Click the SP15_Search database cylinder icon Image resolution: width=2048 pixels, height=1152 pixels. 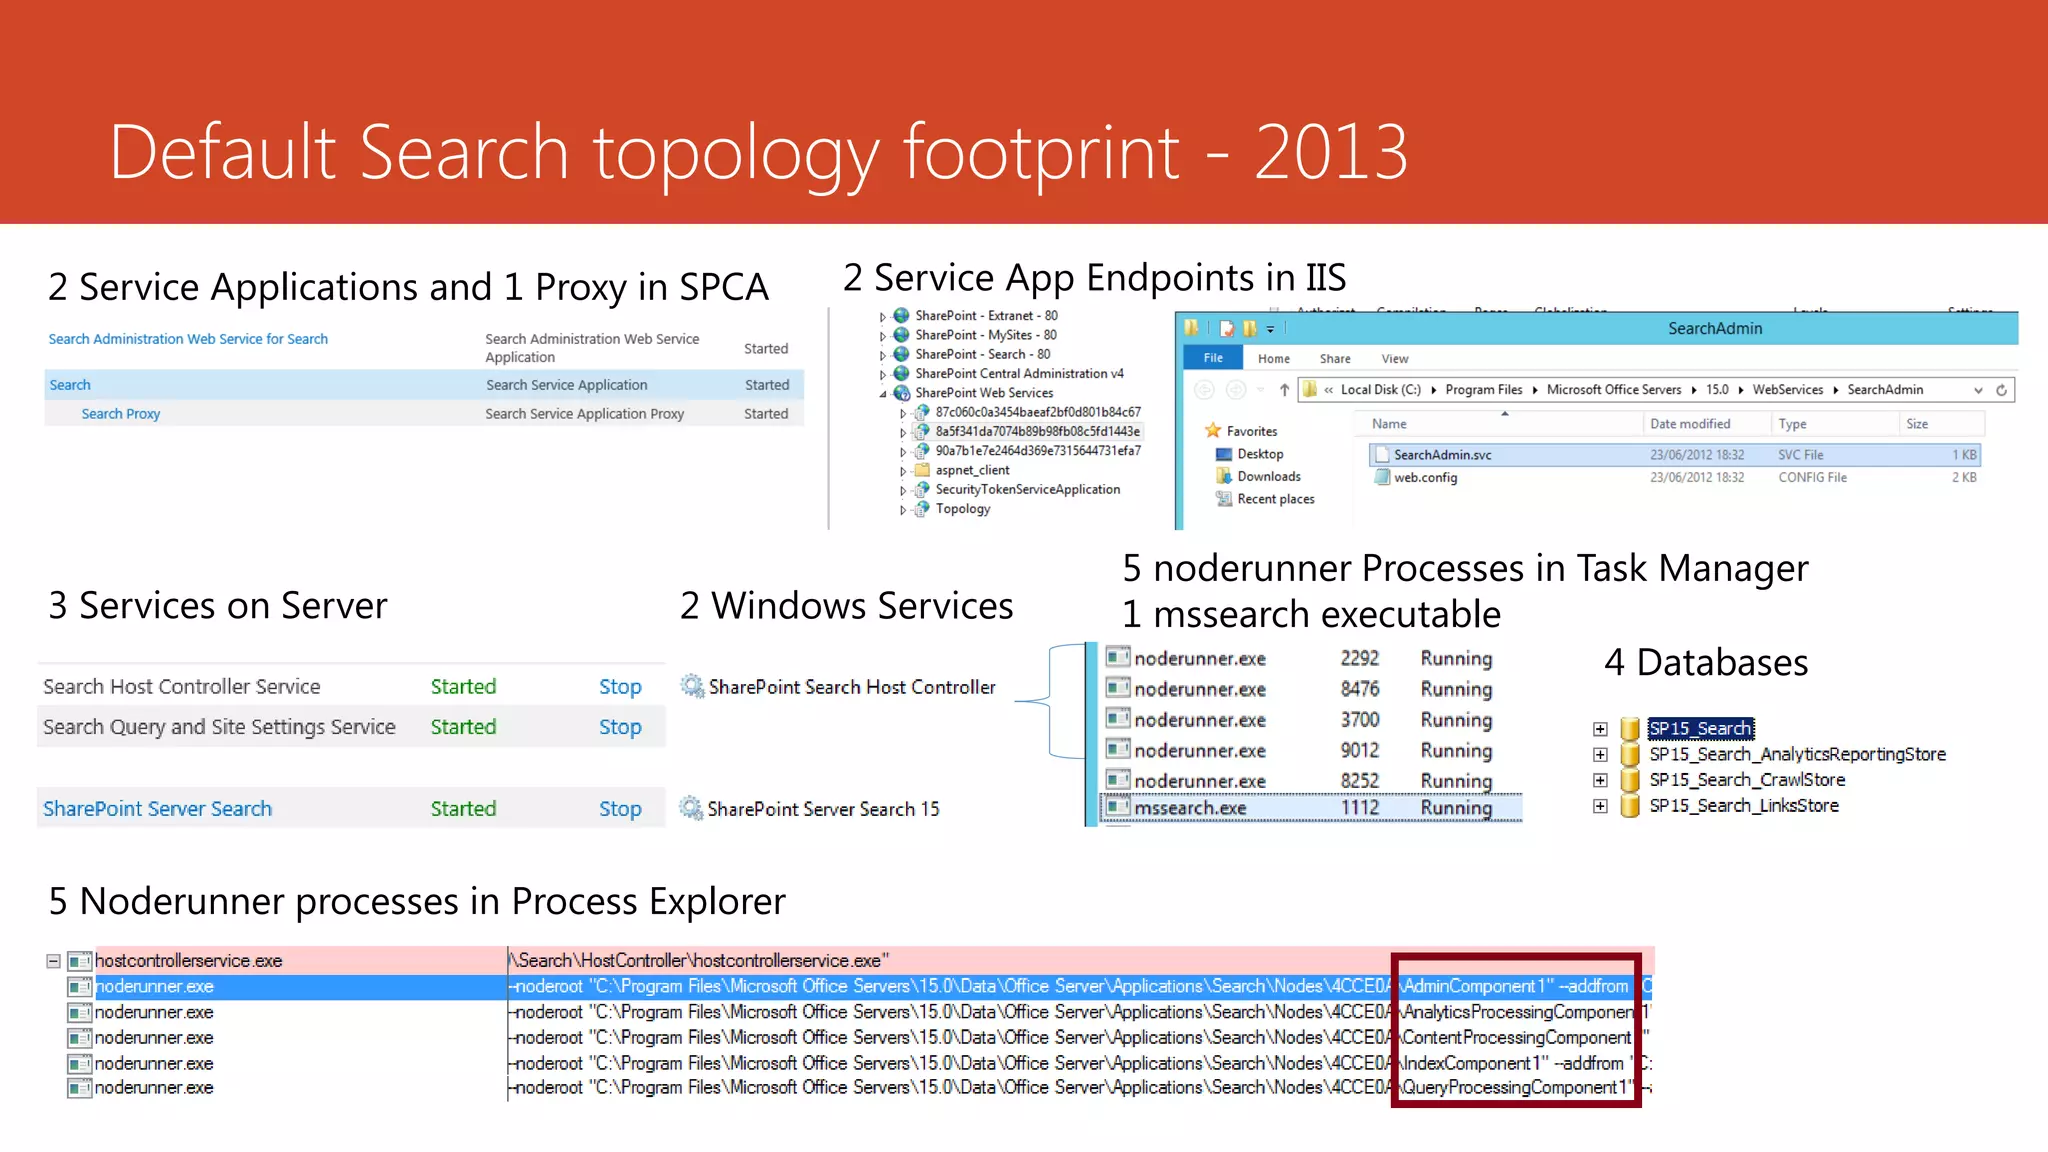(x=1630, y=729)
